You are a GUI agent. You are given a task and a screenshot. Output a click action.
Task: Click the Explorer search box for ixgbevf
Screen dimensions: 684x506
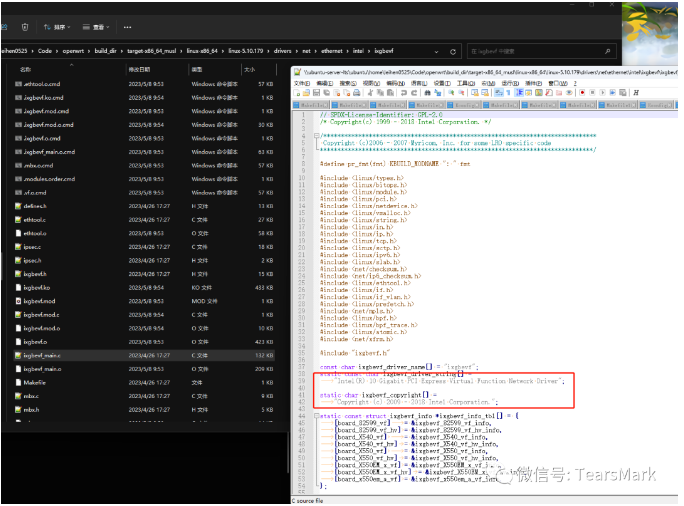[541, 51]
